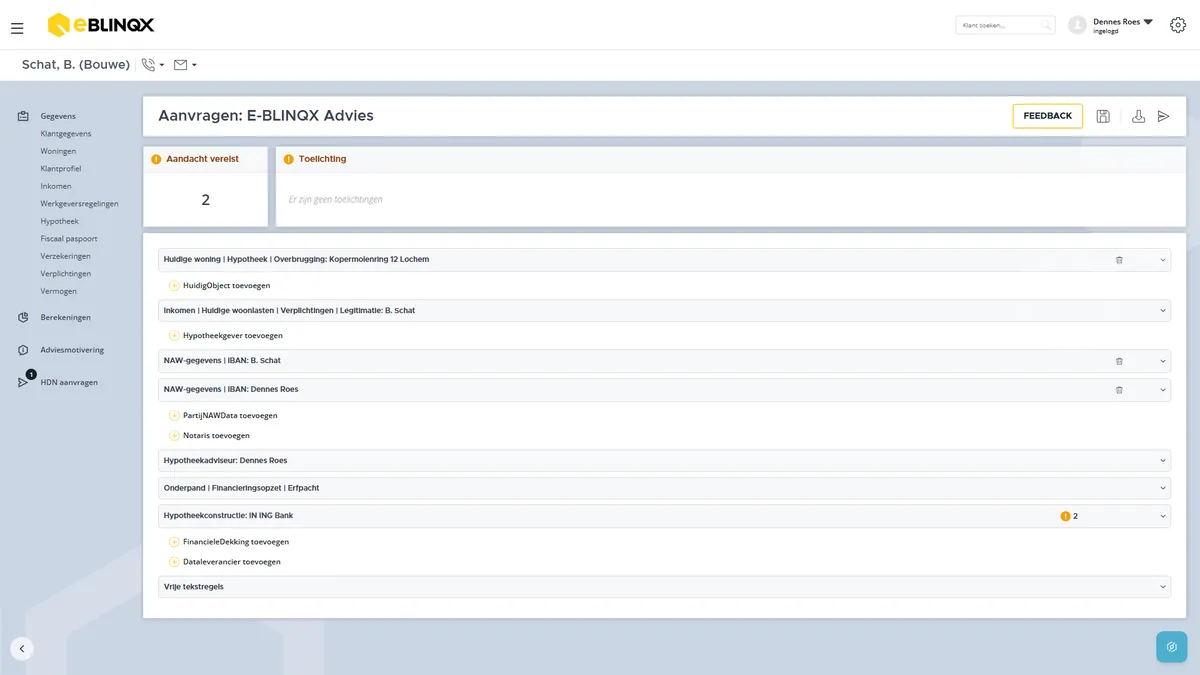
Task: Click FinancieleDekking toevoegen link
Action: pos(236,542)
